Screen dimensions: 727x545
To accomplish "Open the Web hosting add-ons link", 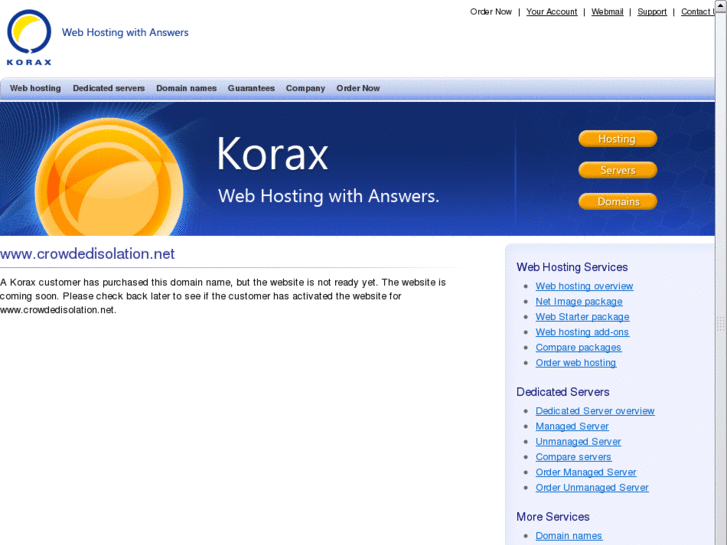I will [x=582, y=332].
